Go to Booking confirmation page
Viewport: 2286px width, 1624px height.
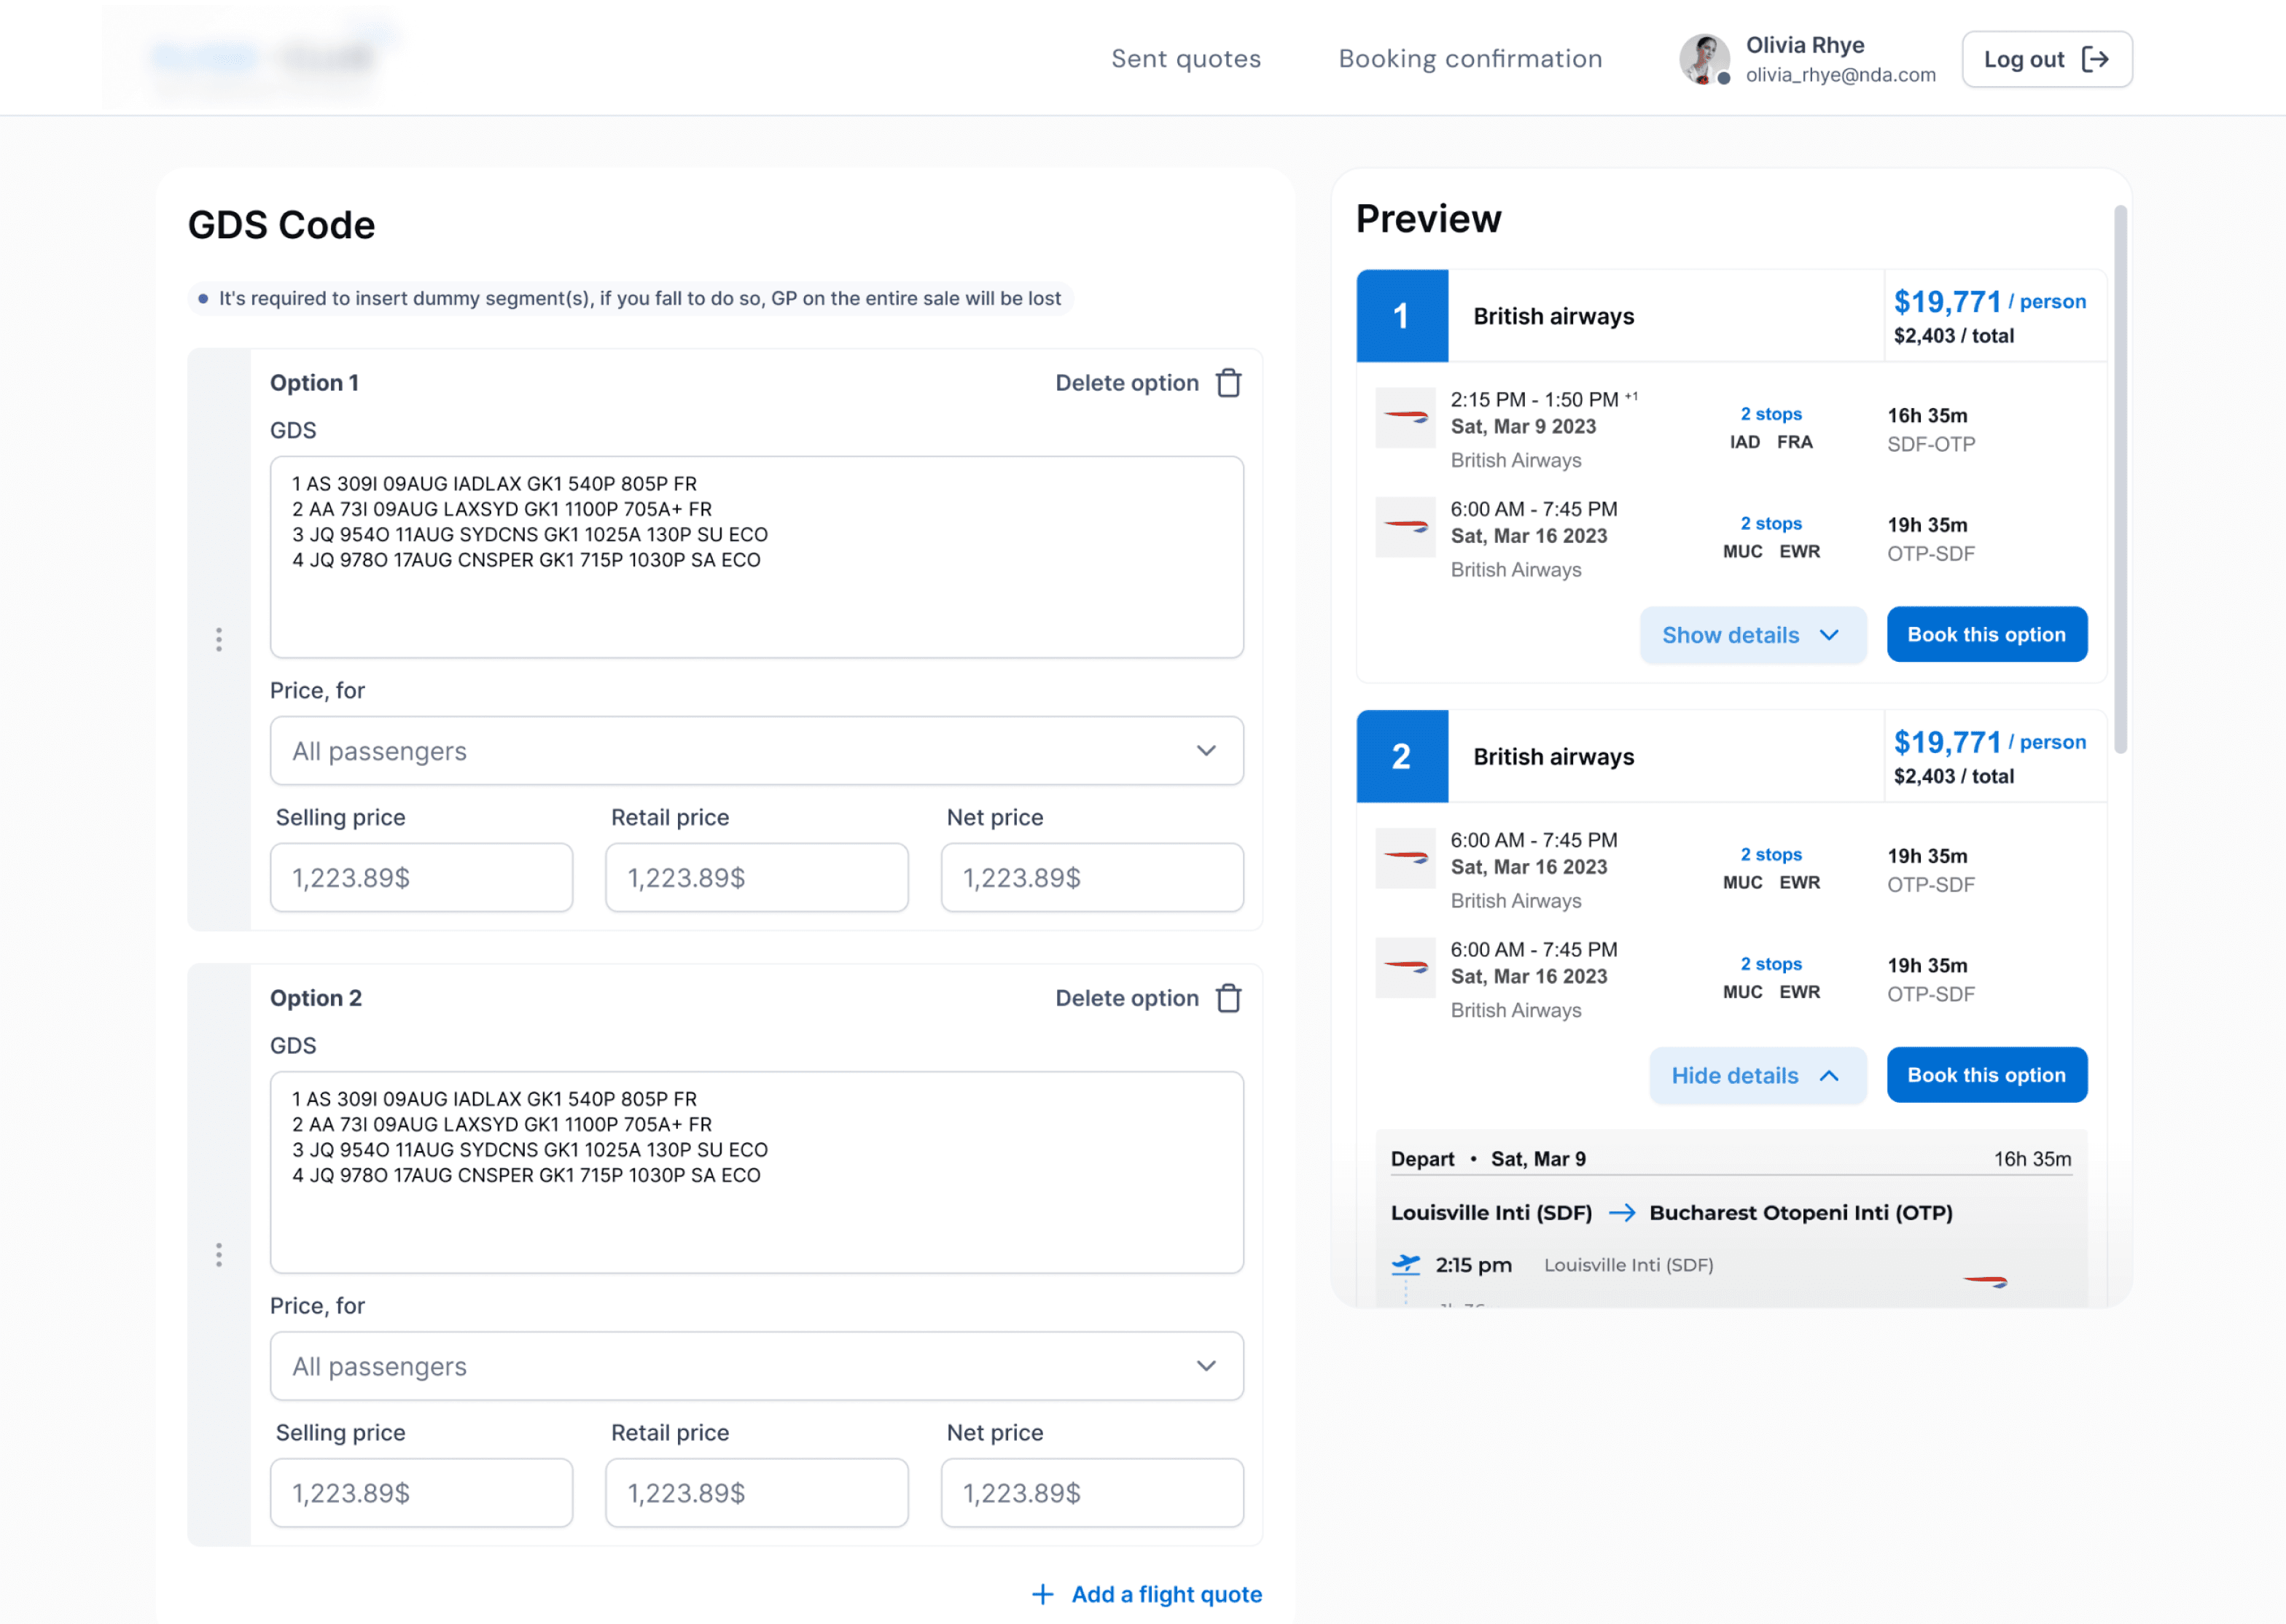pyautogui.click(x=1470, y=59)
